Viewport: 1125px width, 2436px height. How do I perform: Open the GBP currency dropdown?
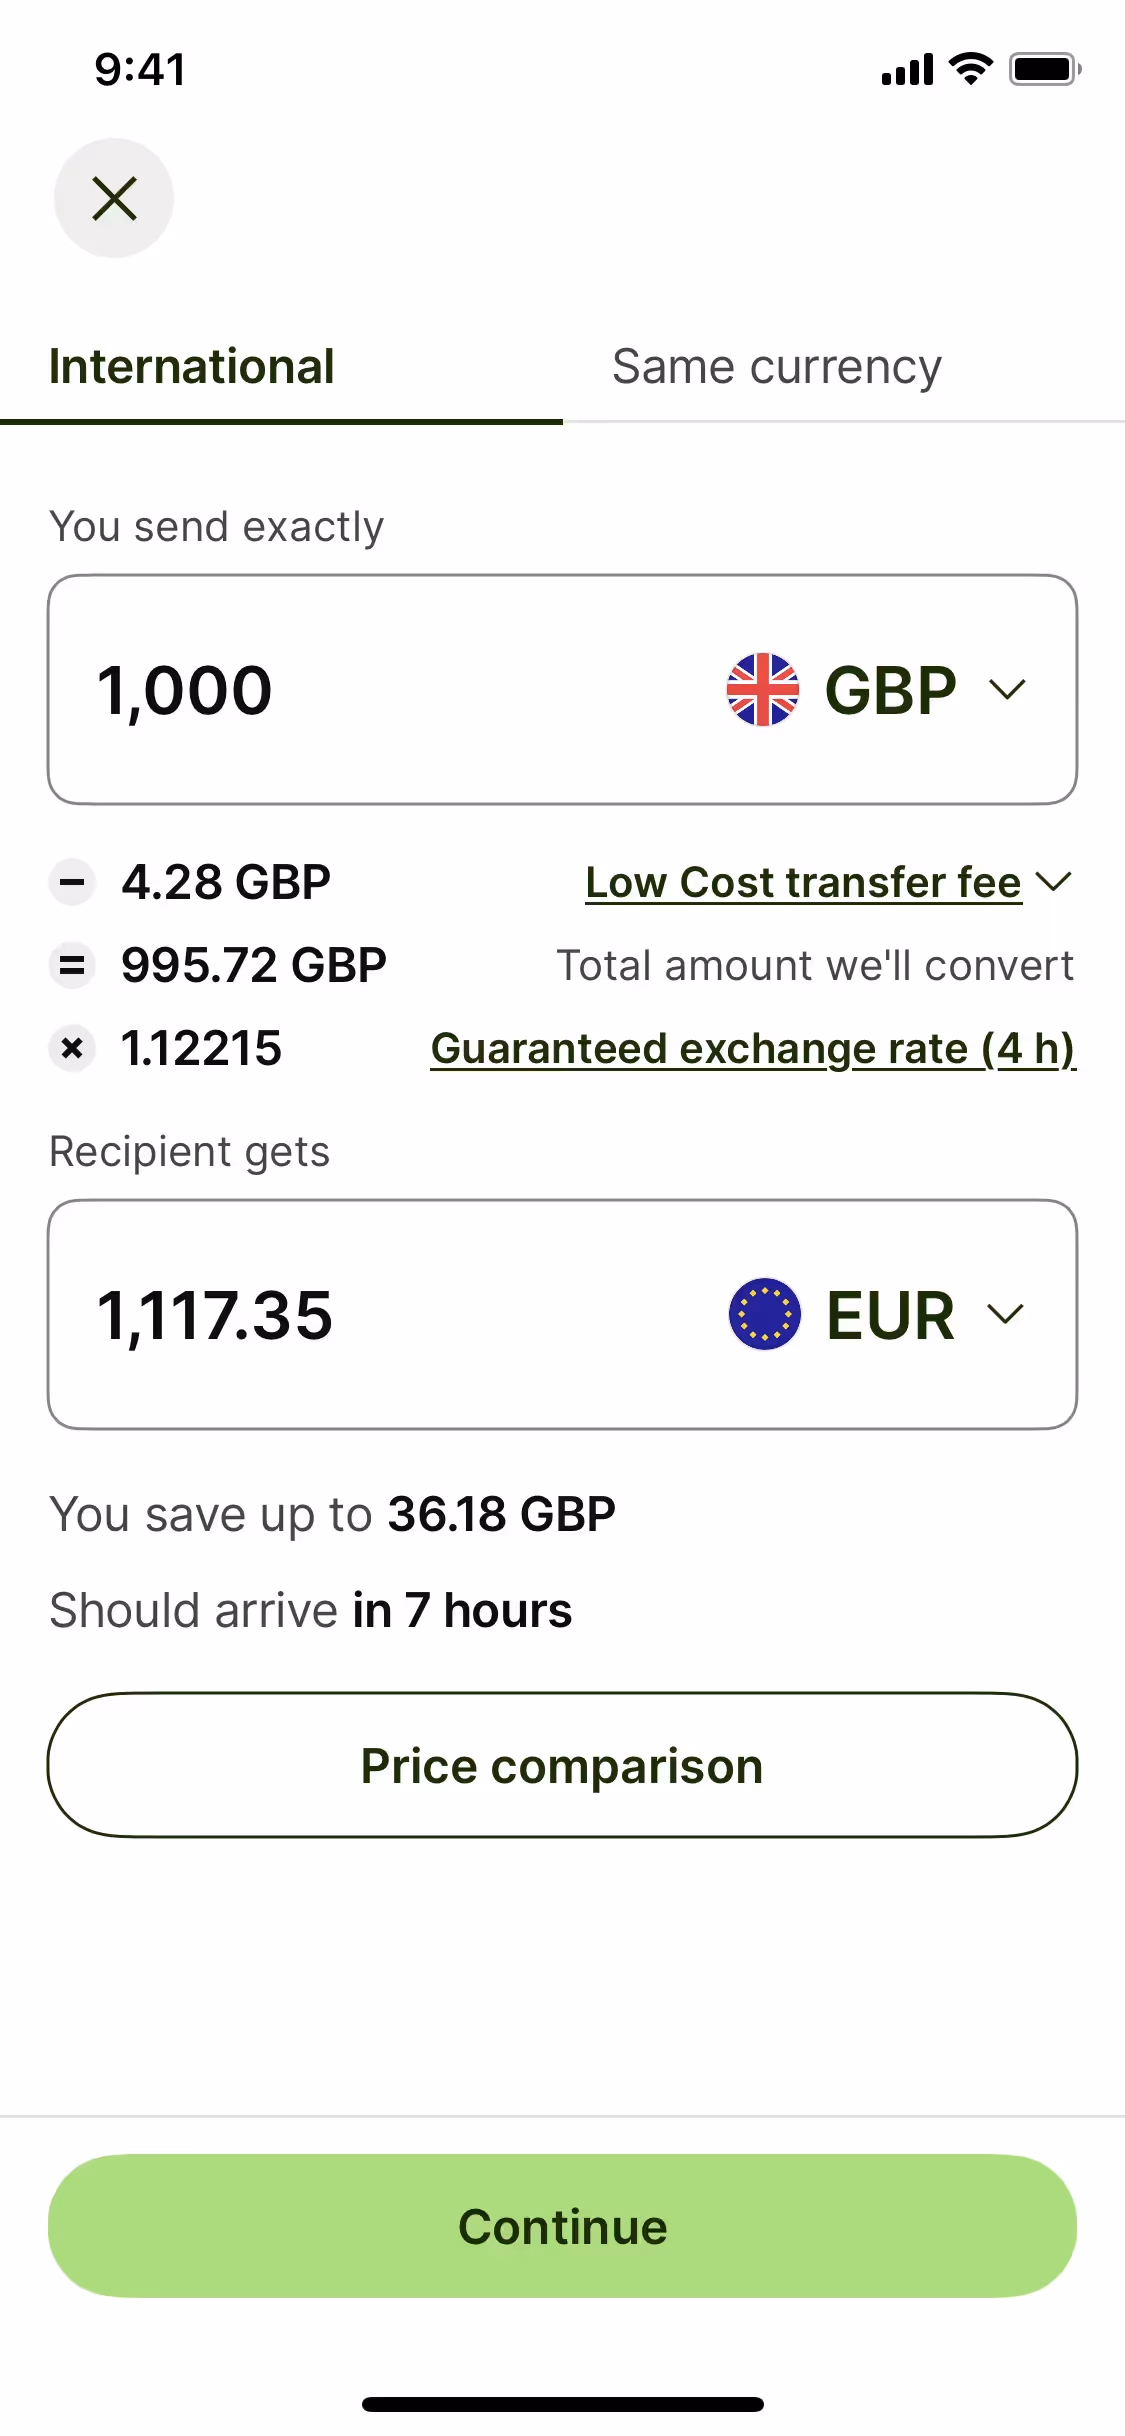pos(1007,689)
